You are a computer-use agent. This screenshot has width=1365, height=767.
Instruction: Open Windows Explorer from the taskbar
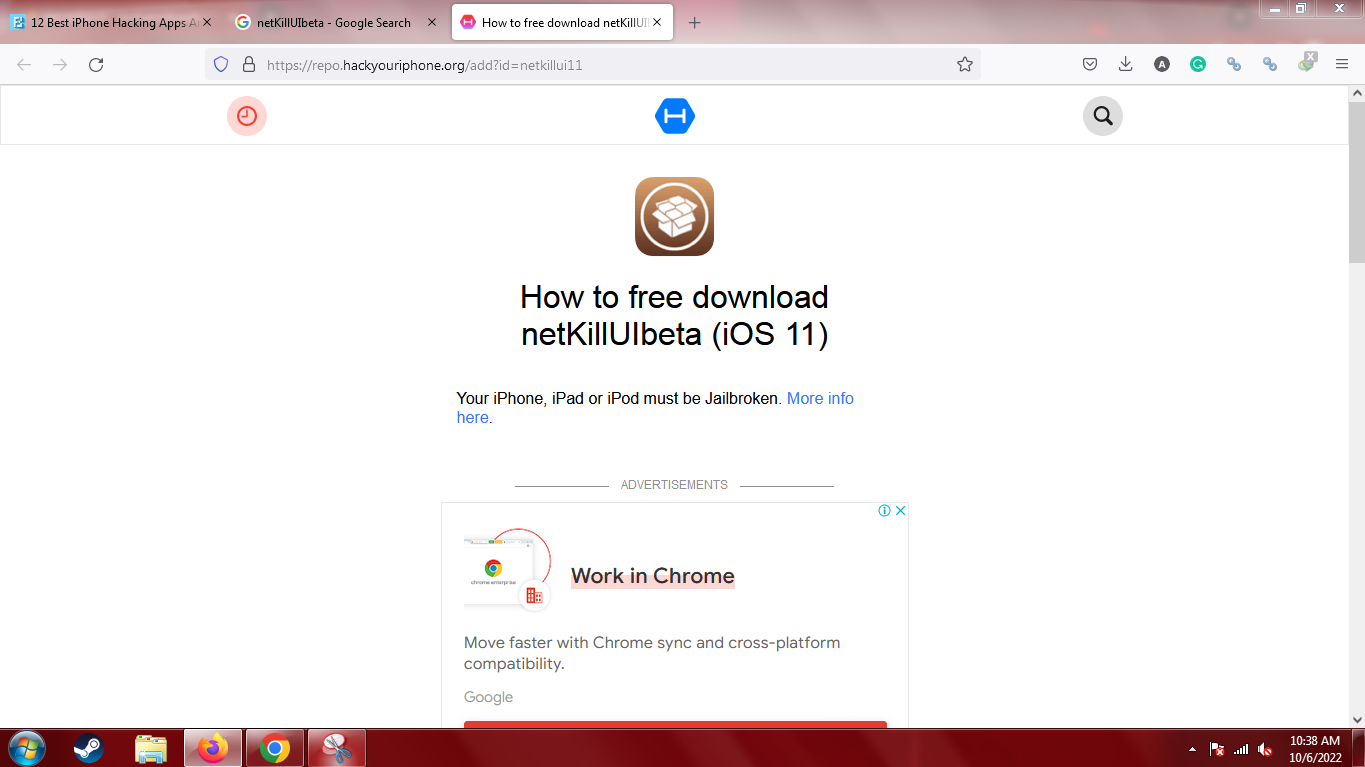point(151,748)
